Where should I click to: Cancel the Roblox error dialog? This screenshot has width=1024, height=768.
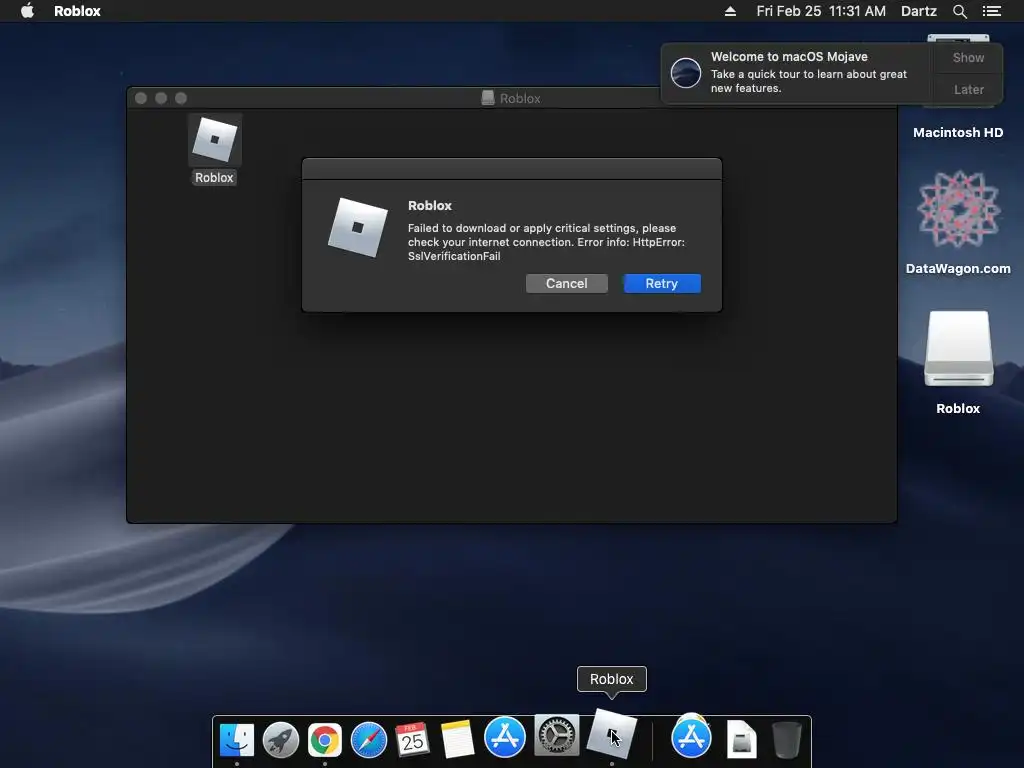click(x=566, y=283)
